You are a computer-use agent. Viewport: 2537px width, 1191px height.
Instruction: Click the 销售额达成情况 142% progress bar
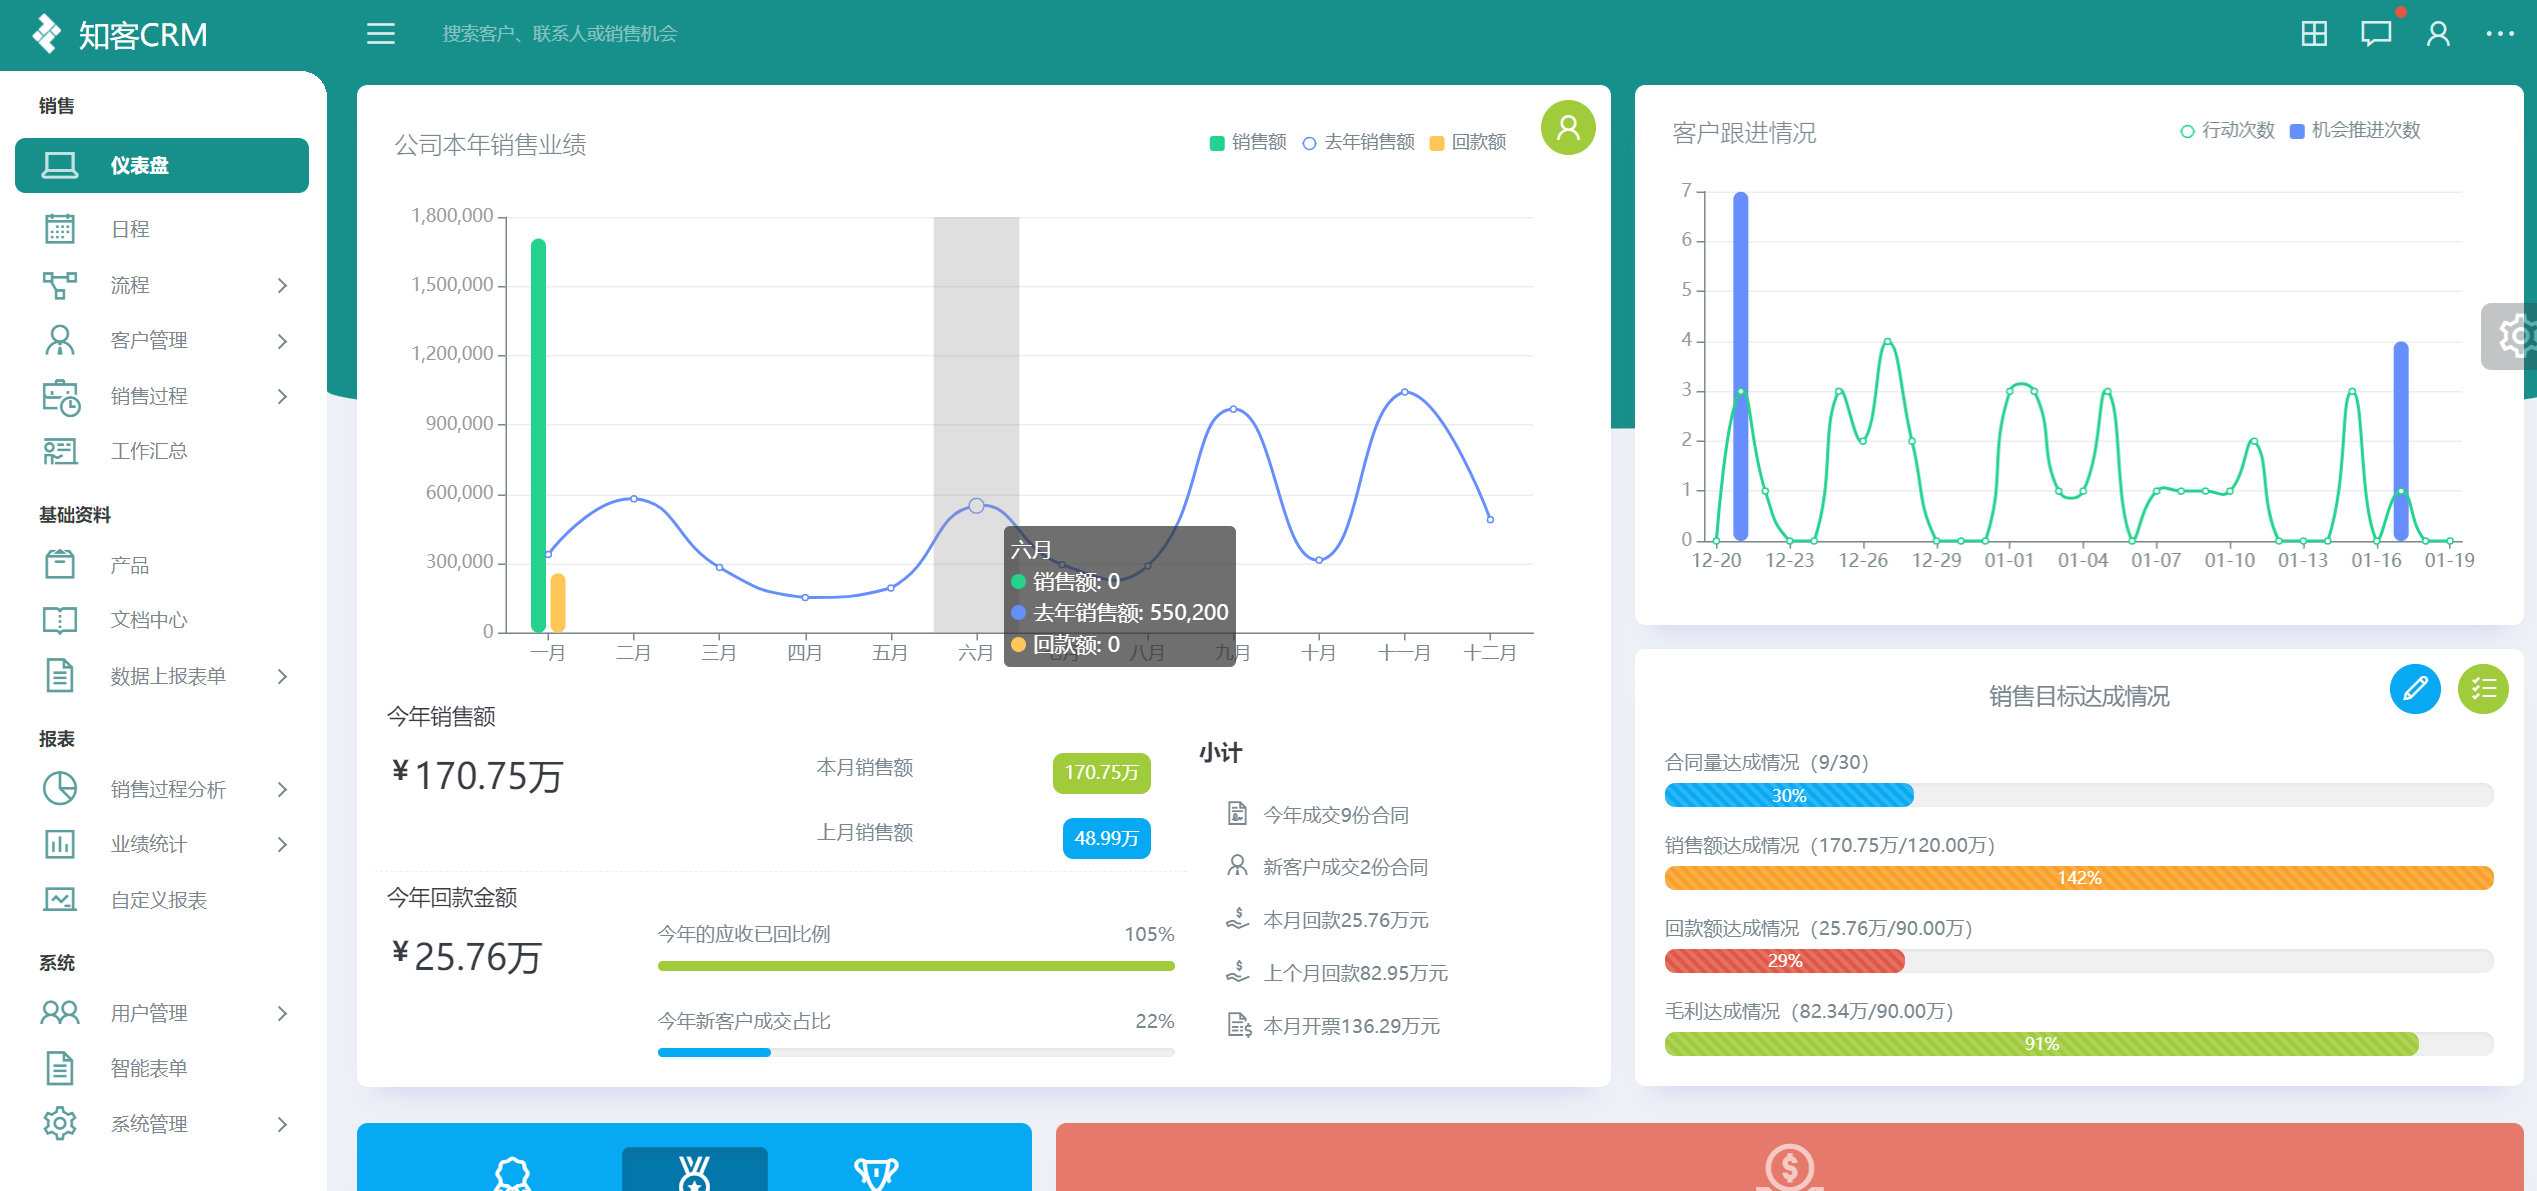click(x=2079, y=878)
